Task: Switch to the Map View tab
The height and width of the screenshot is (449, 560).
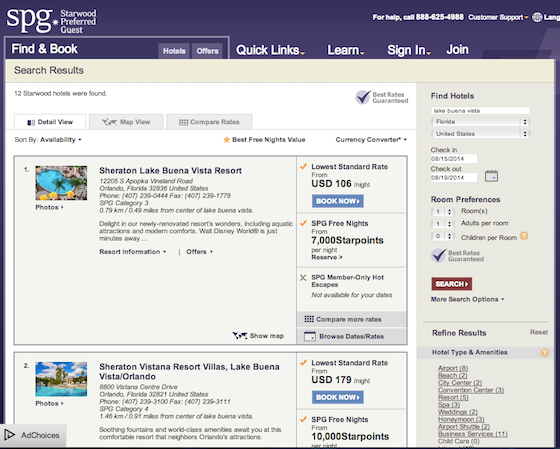Action: 126,122
